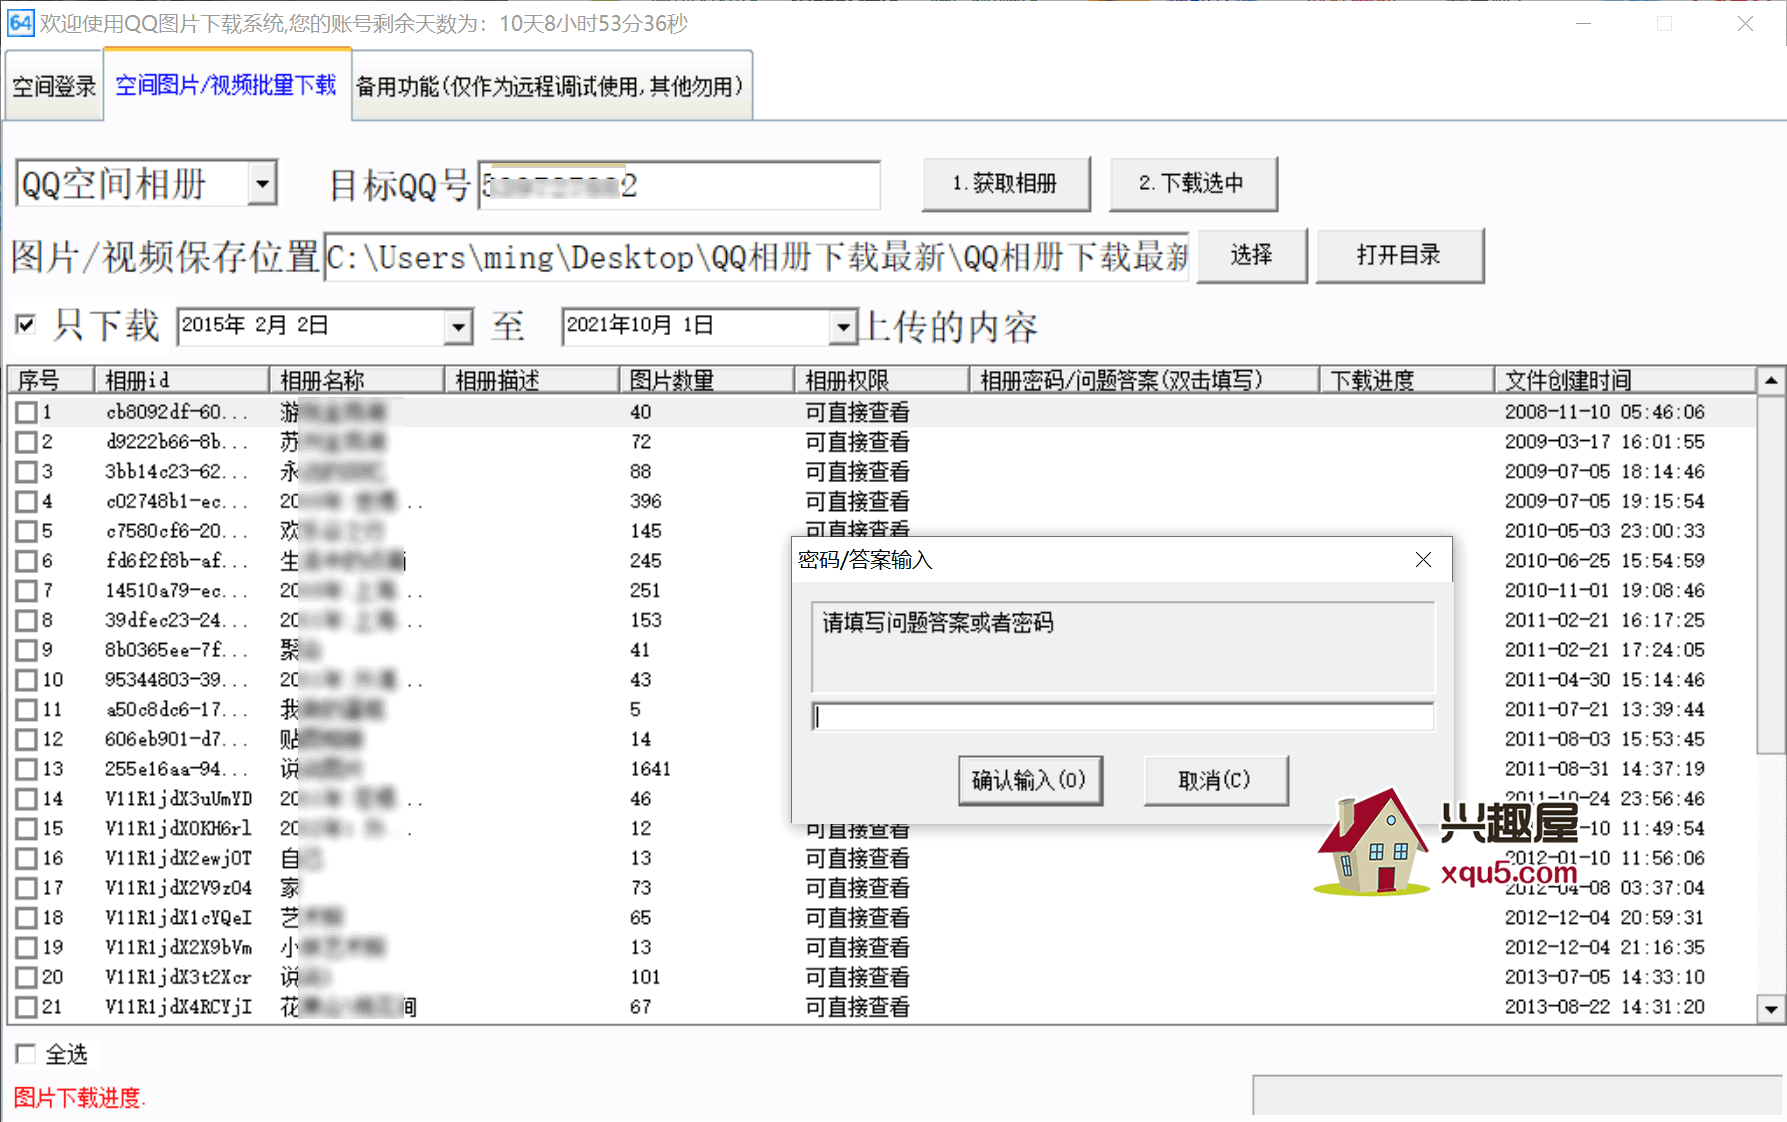Click the 2.下载选中 button
The width and height of the screenshot is (1787, 1122).
tap(1192, 183)
